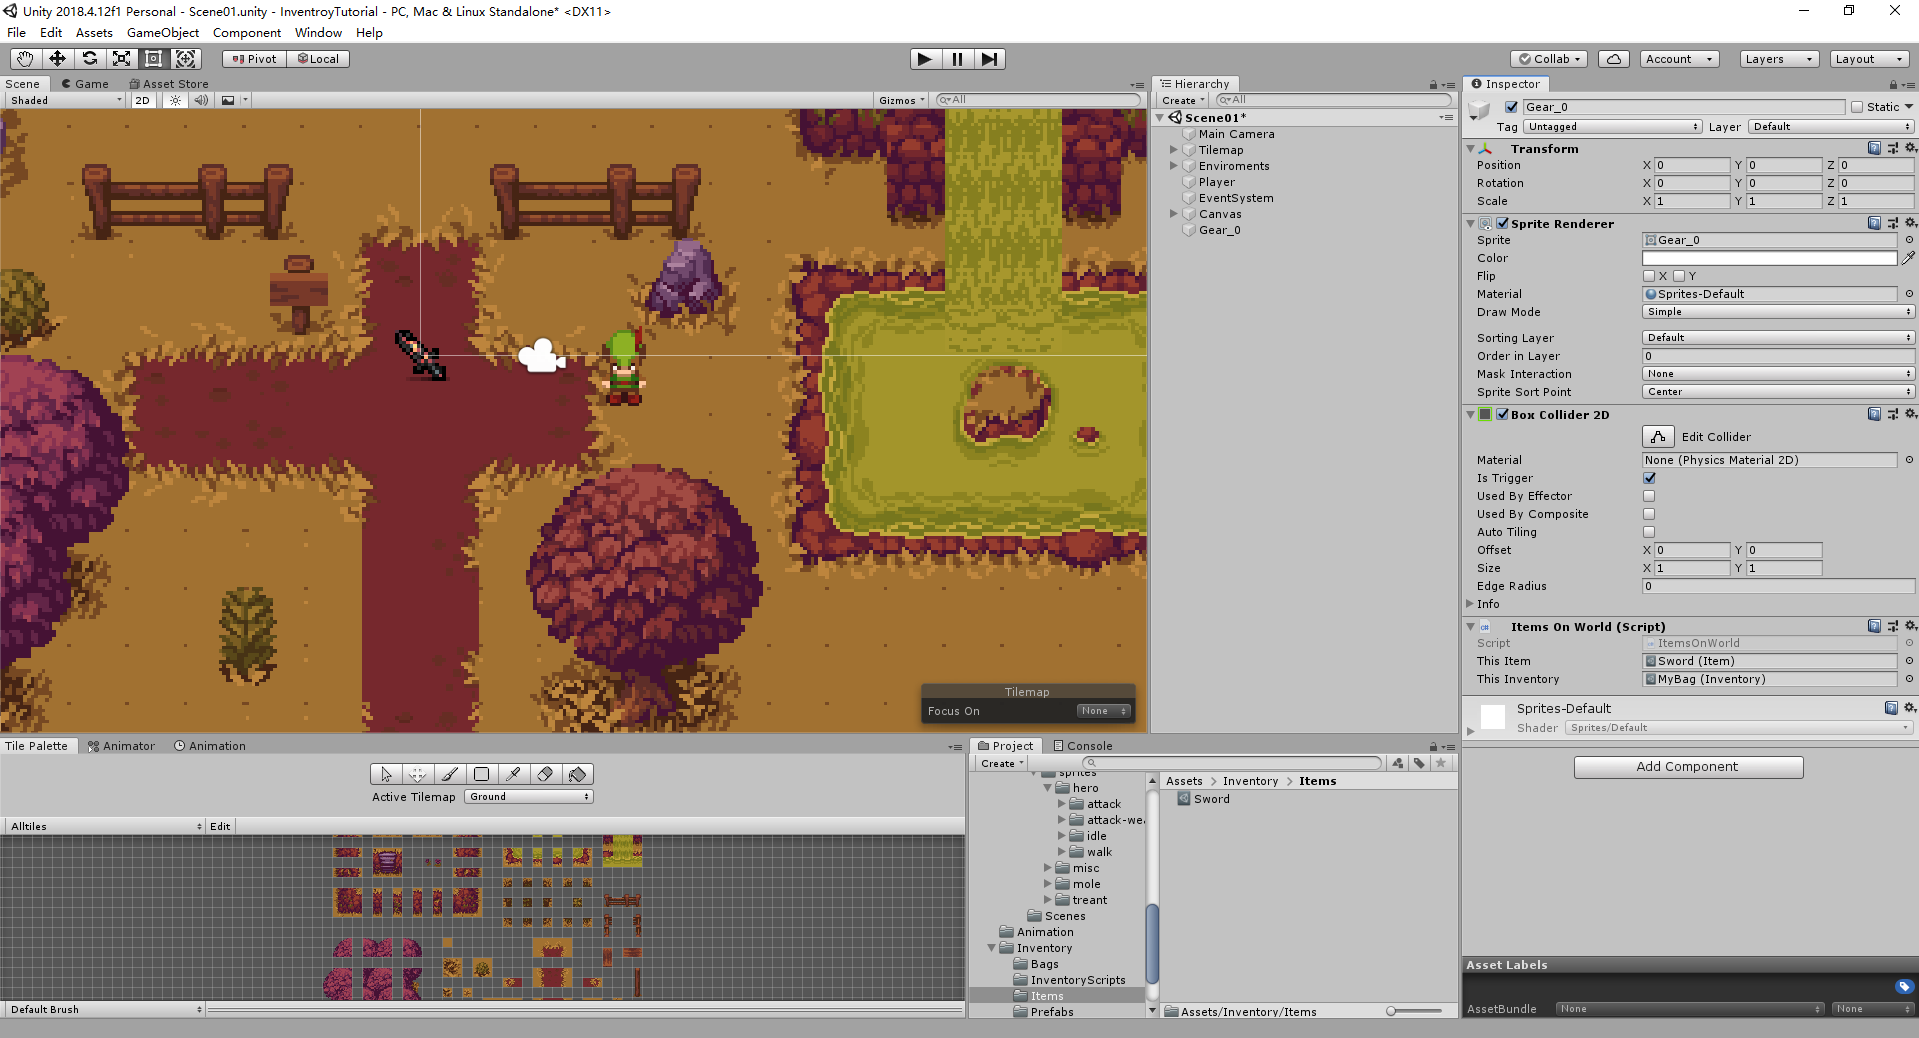Open Unity Cloud Services panel
The image size is (1919, 1038).
1613,58
